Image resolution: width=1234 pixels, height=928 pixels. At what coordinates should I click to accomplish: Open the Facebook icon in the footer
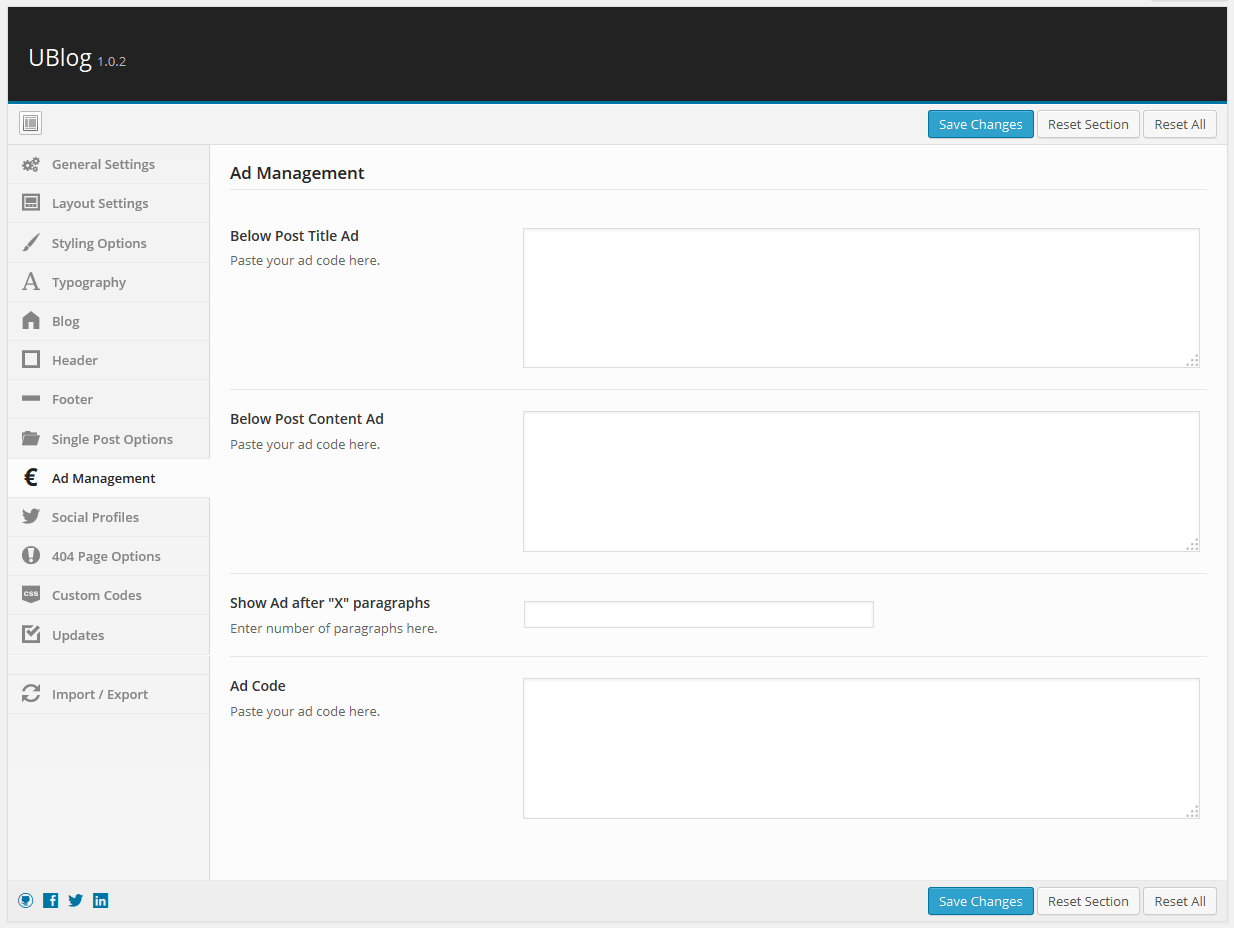51,901
